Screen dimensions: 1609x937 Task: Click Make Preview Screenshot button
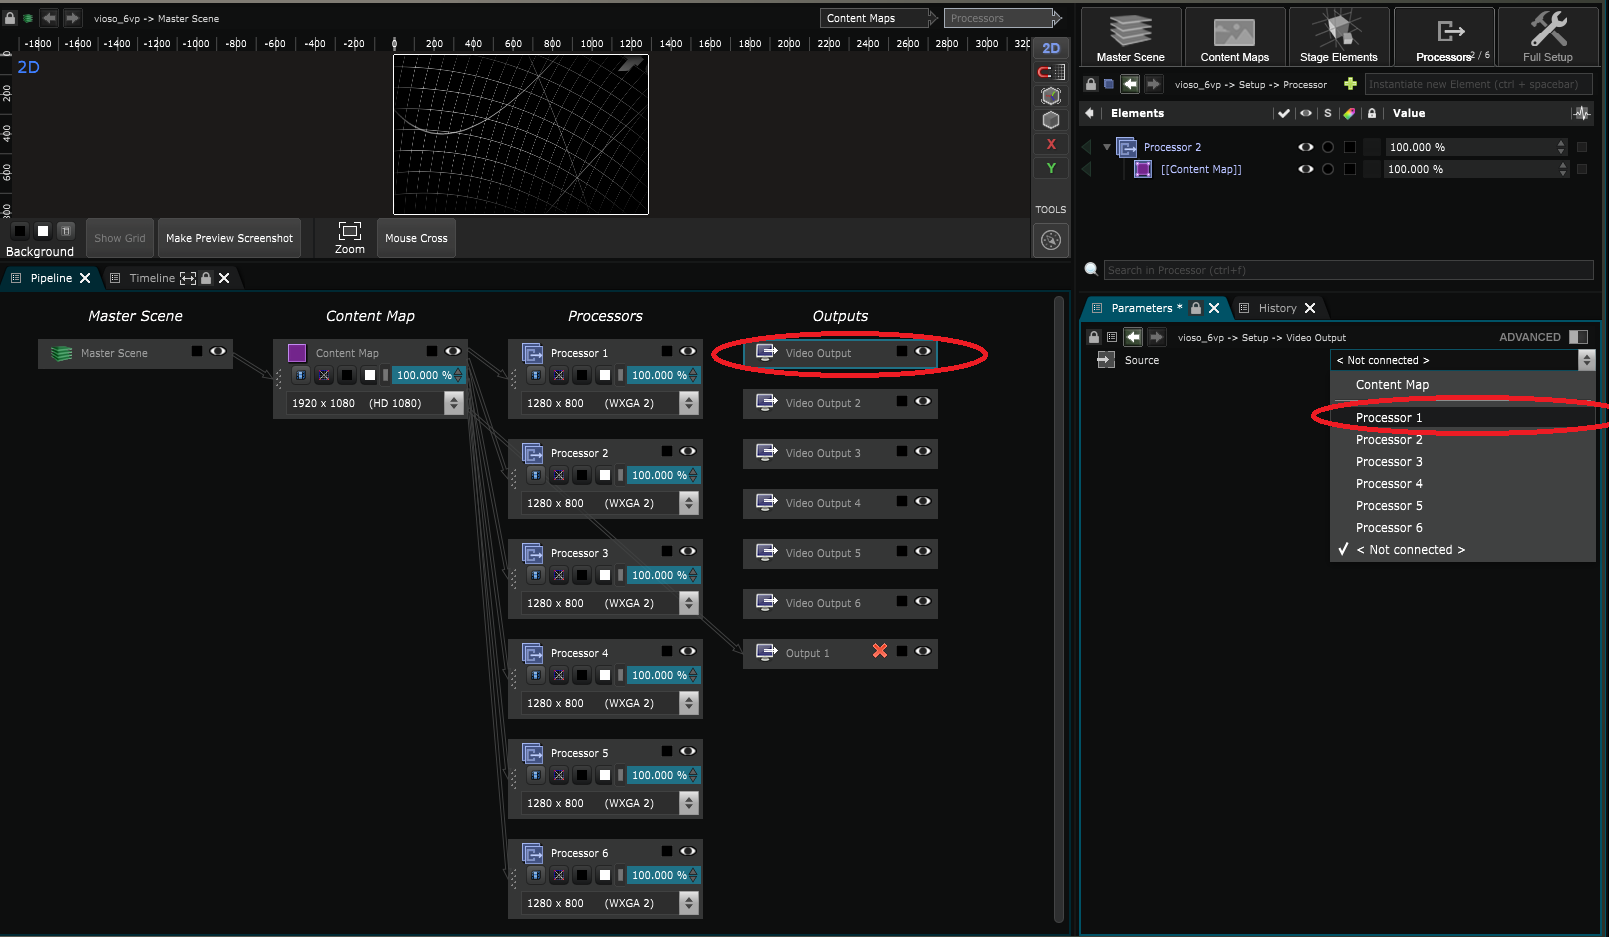[229, 238]
